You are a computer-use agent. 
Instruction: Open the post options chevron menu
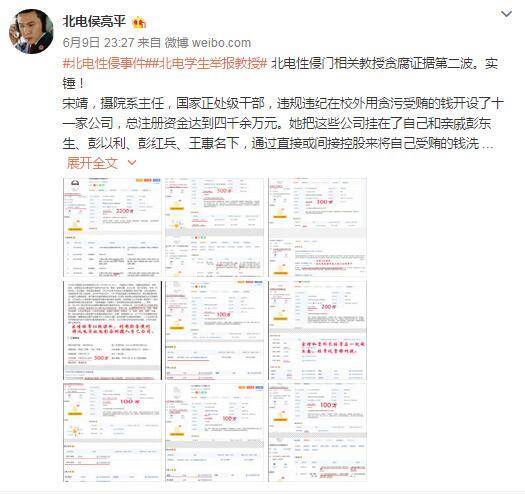tap(506, 14)
